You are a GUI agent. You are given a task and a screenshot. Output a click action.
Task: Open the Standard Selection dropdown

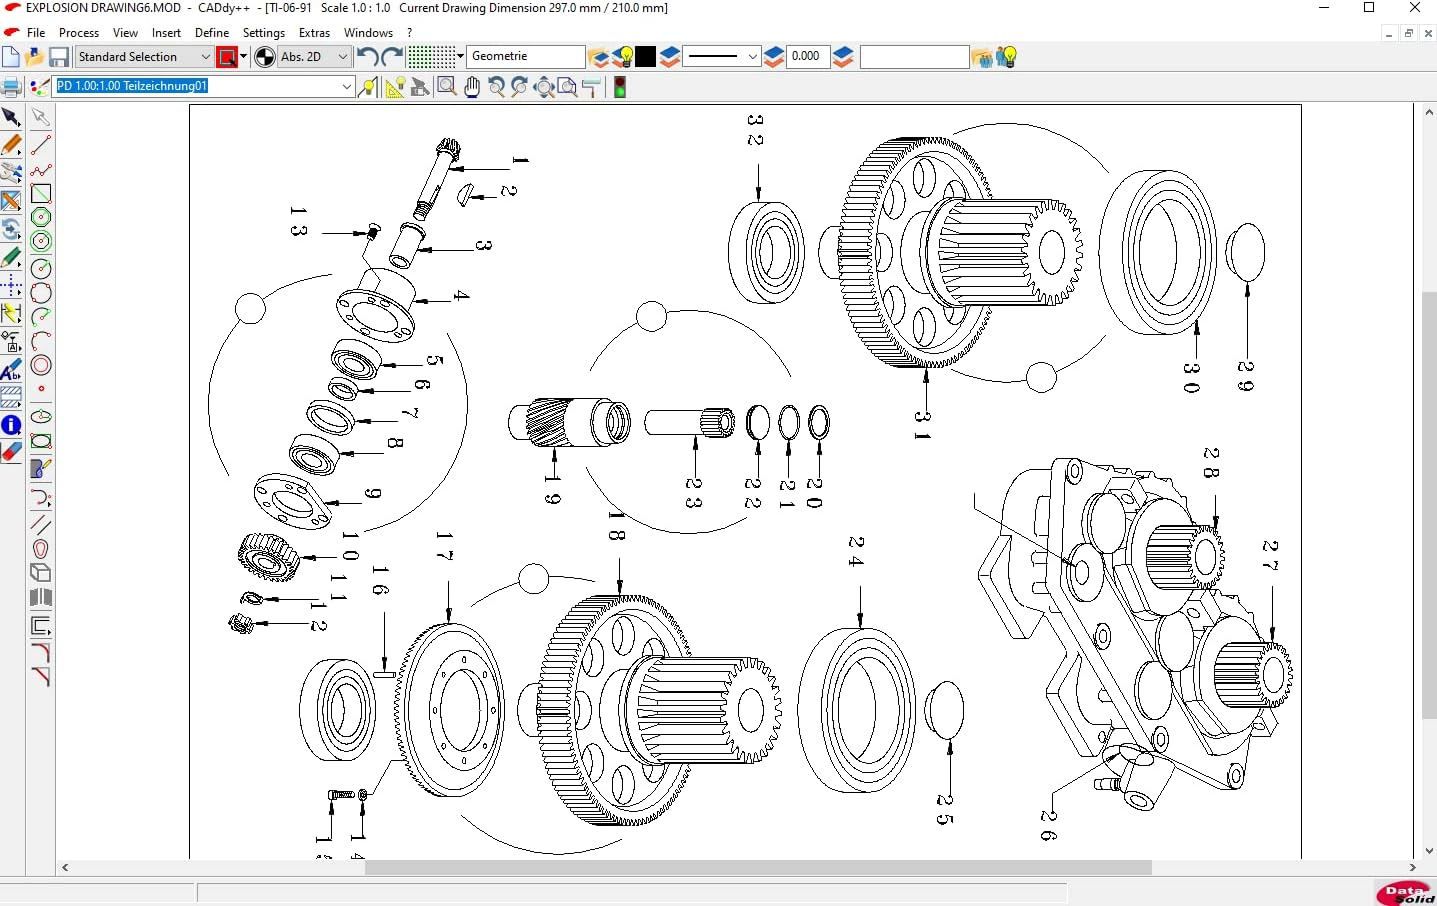(205, 57)
